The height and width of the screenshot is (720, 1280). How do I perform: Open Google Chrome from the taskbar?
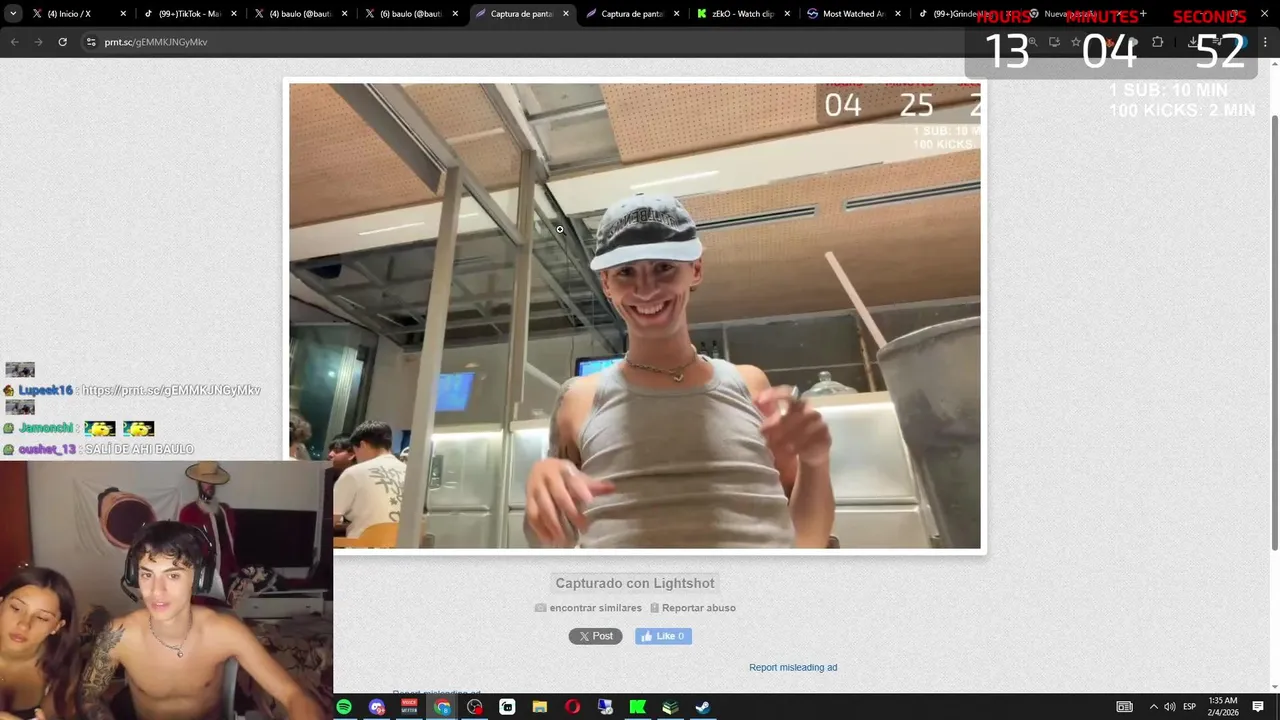pos(442,707)
